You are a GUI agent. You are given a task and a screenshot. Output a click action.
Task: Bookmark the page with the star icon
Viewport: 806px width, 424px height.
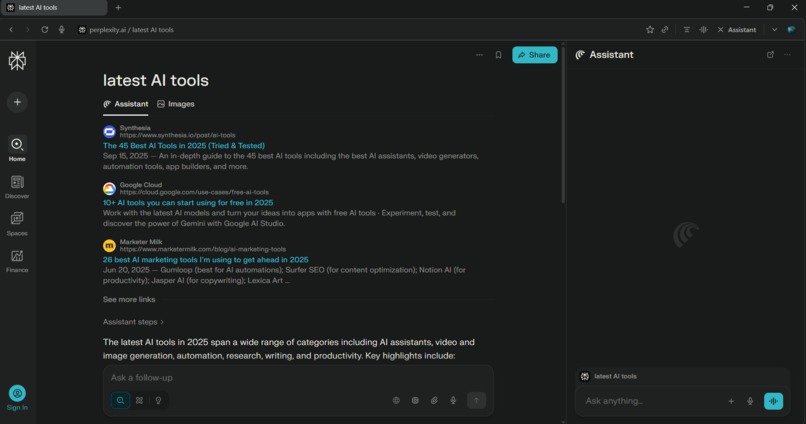(x=650, y=30)
